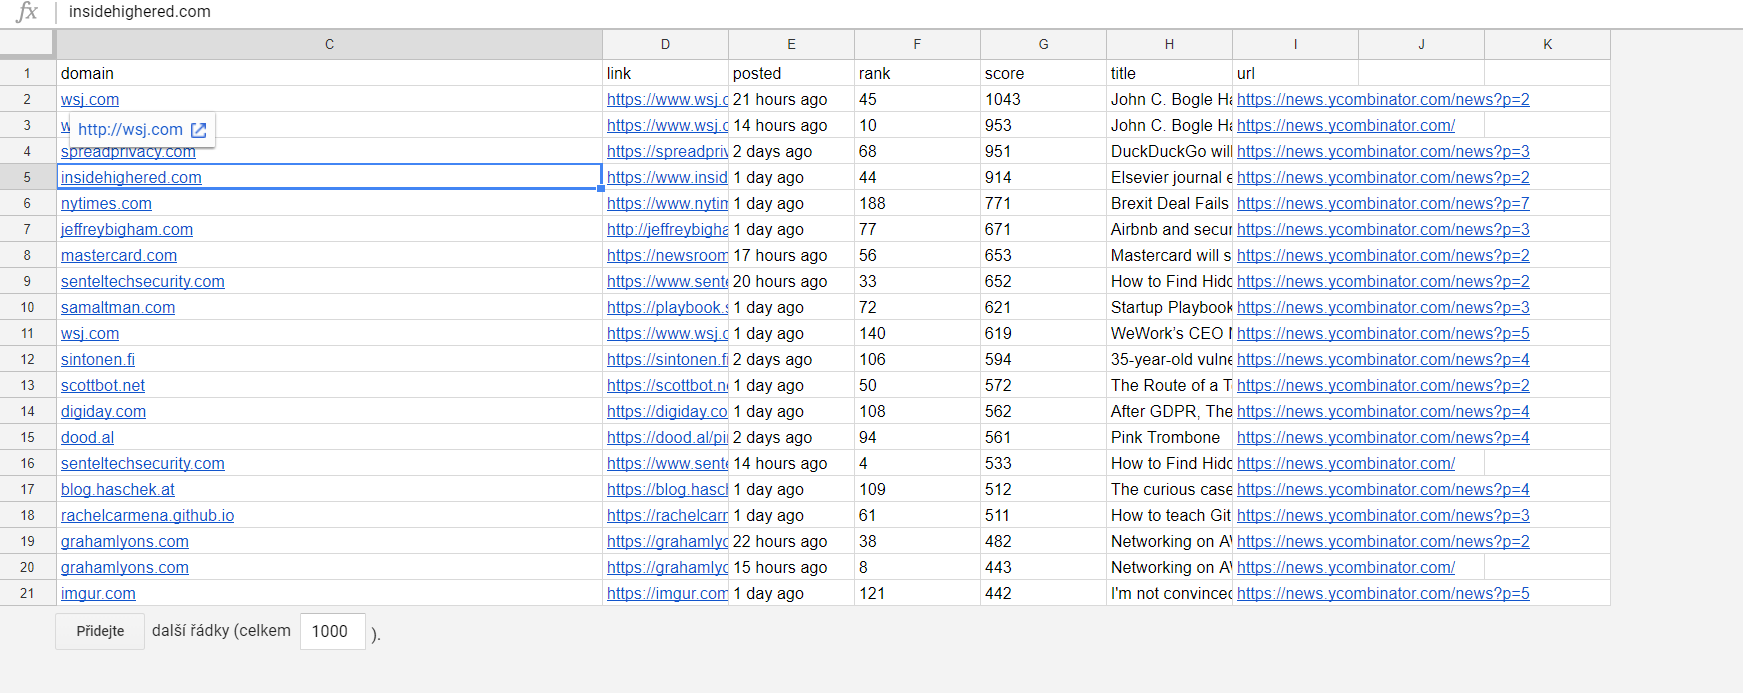
Task: Select column E header
Action: tap(791, 44)
